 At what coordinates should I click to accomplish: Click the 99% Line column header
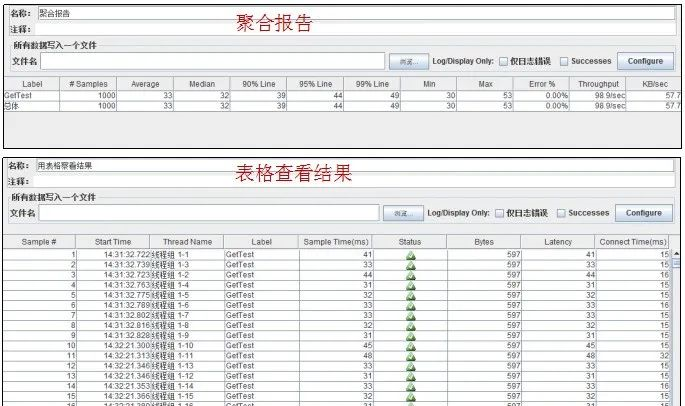(372, 84)
